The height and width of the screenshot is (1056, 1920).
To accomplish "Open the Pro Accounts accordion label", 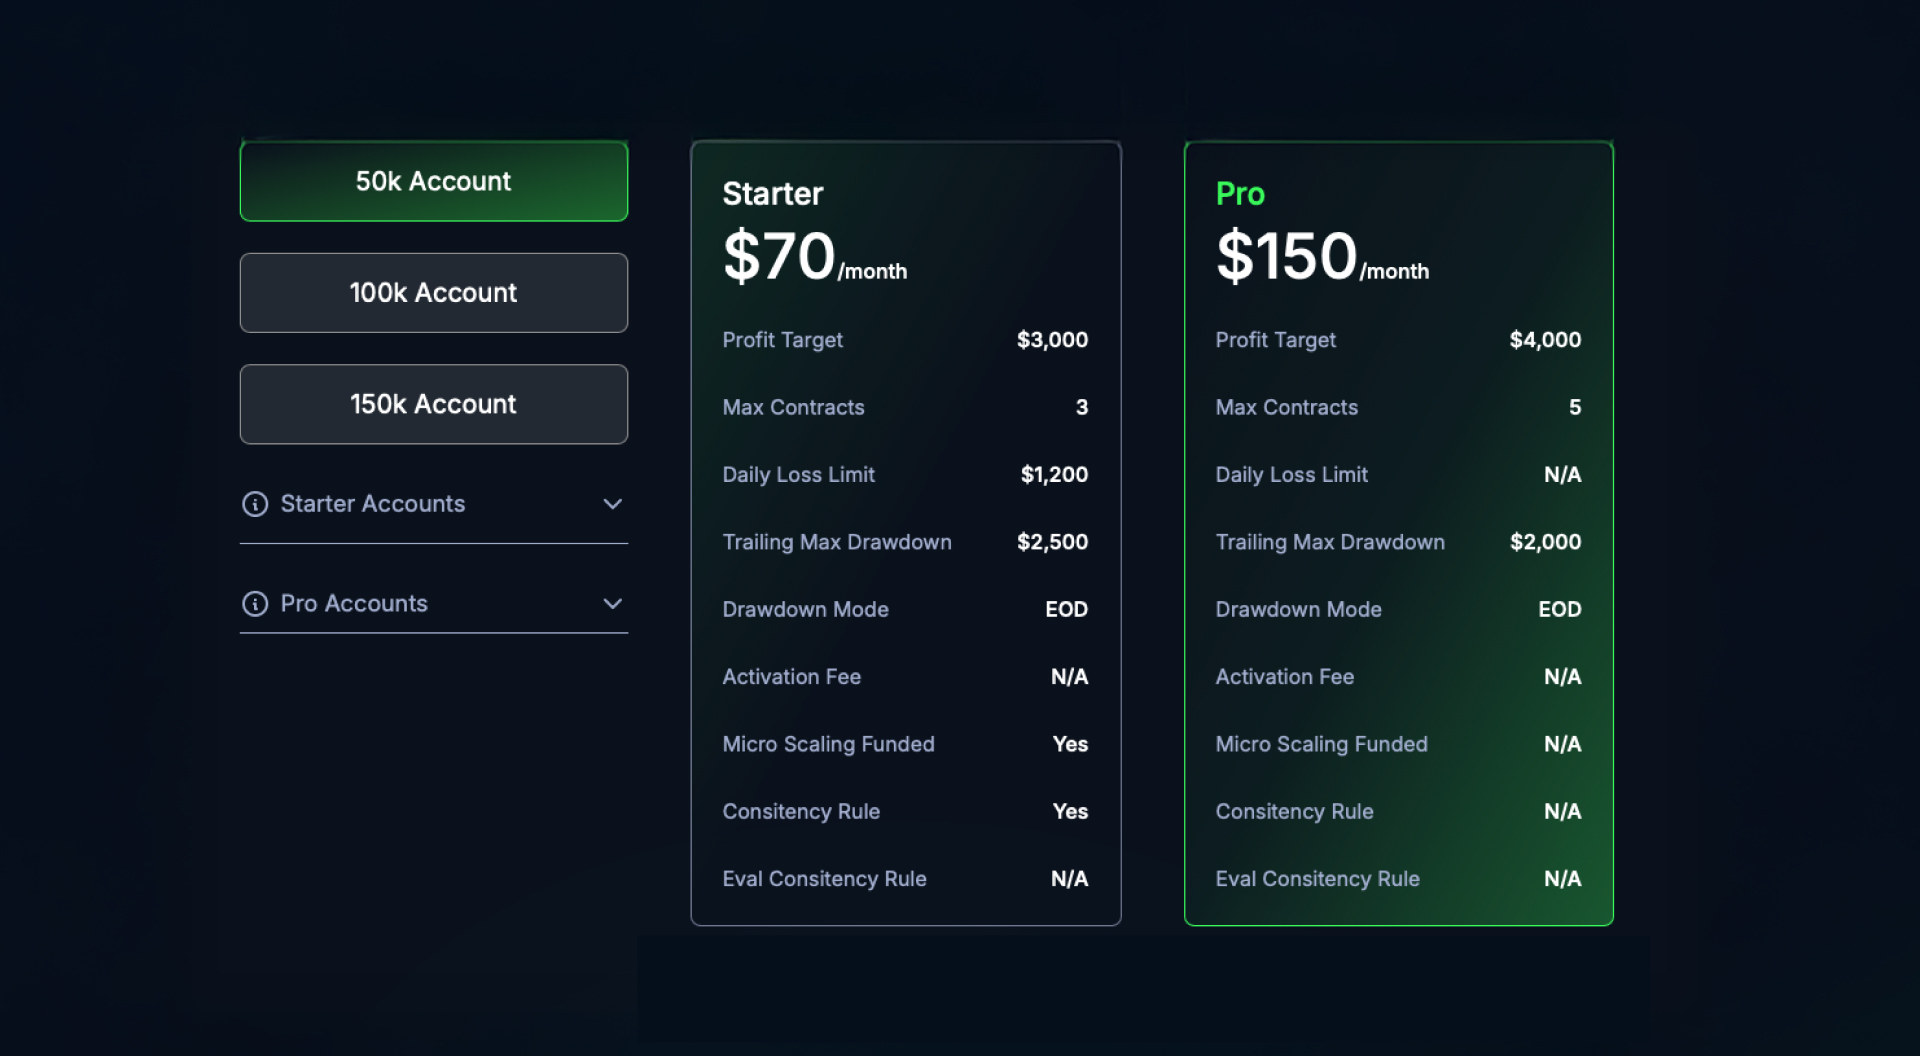I will point(354,604).
